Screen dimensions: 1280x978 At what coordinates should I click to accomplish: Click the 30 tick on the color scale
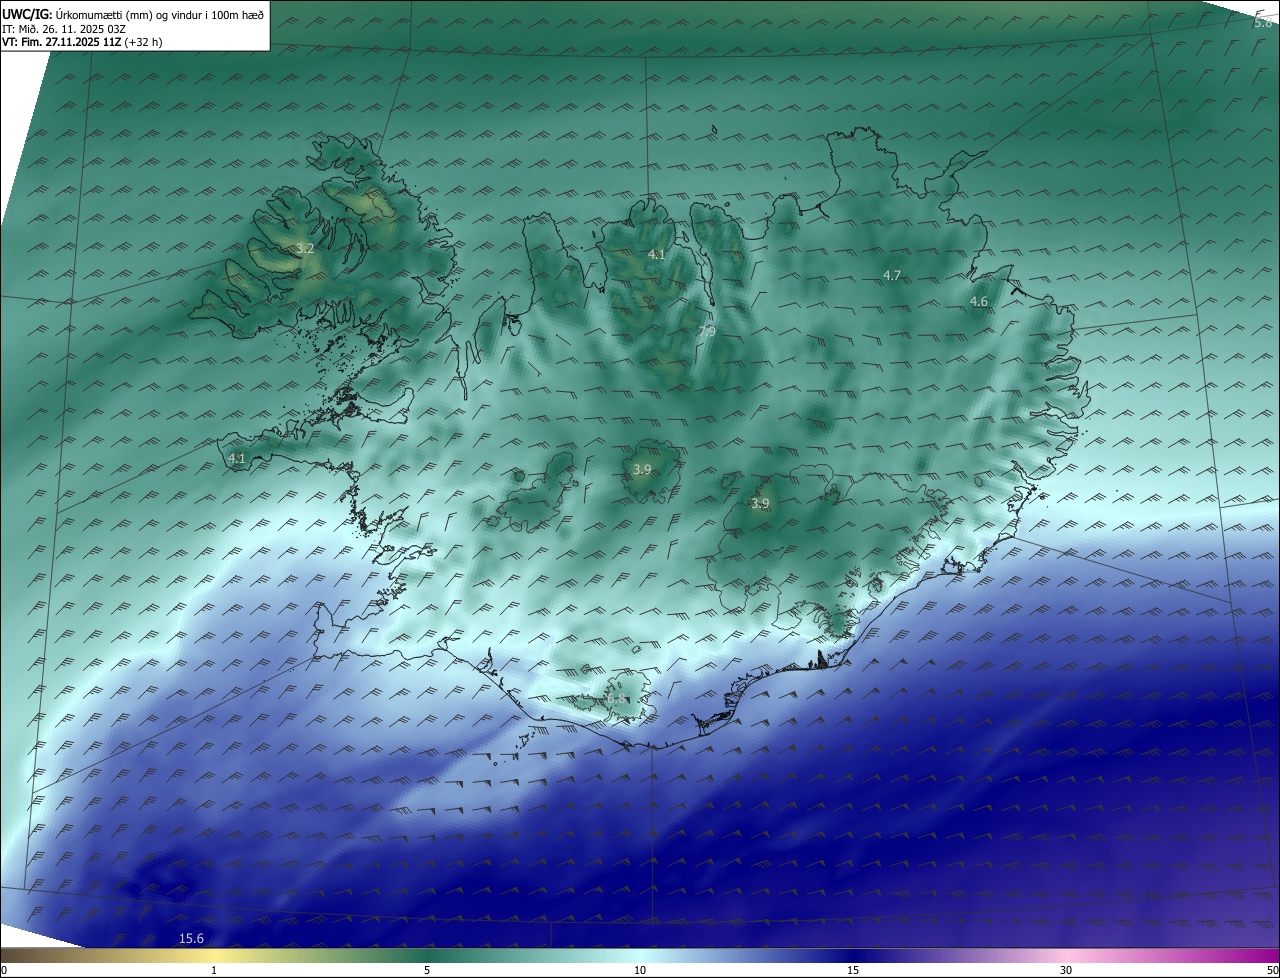1066,970
